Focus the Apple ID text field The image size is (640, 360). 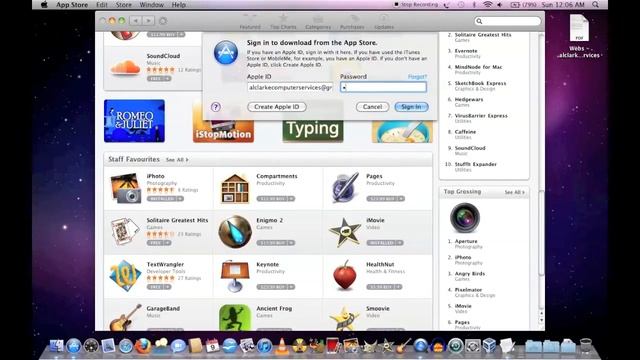290,87
